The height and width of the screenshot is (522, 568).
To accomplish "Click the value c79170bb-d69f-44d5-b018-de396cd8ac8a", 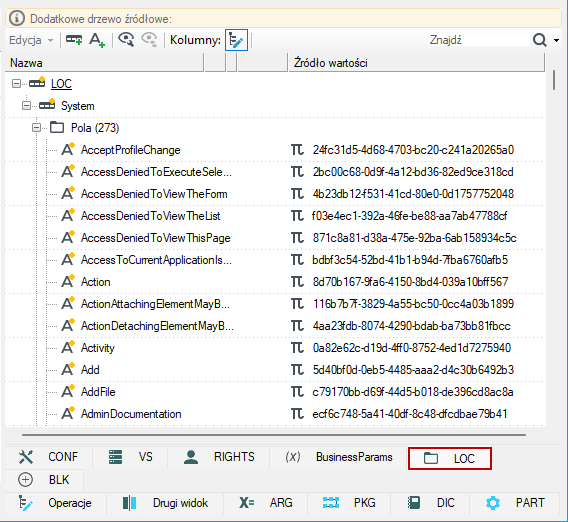I will coord(413,392).
